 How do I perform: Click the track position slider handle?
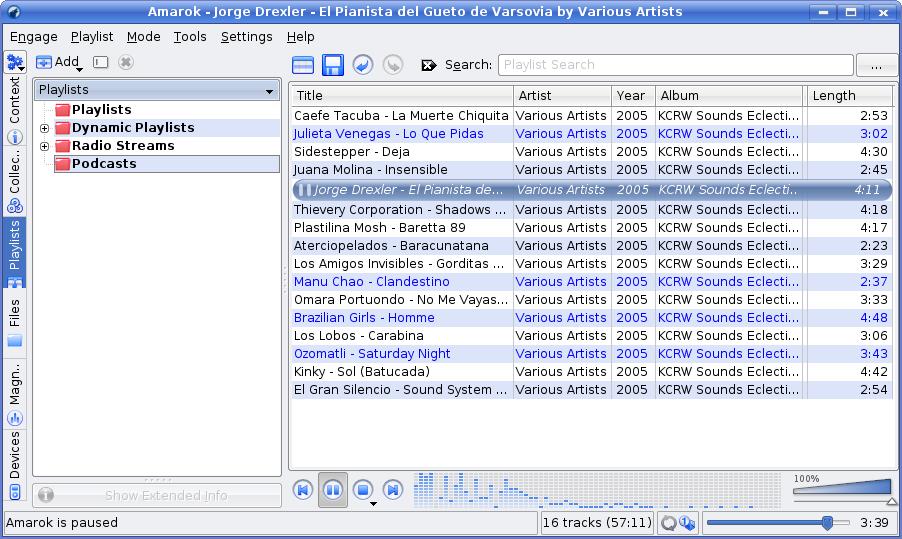827,522
